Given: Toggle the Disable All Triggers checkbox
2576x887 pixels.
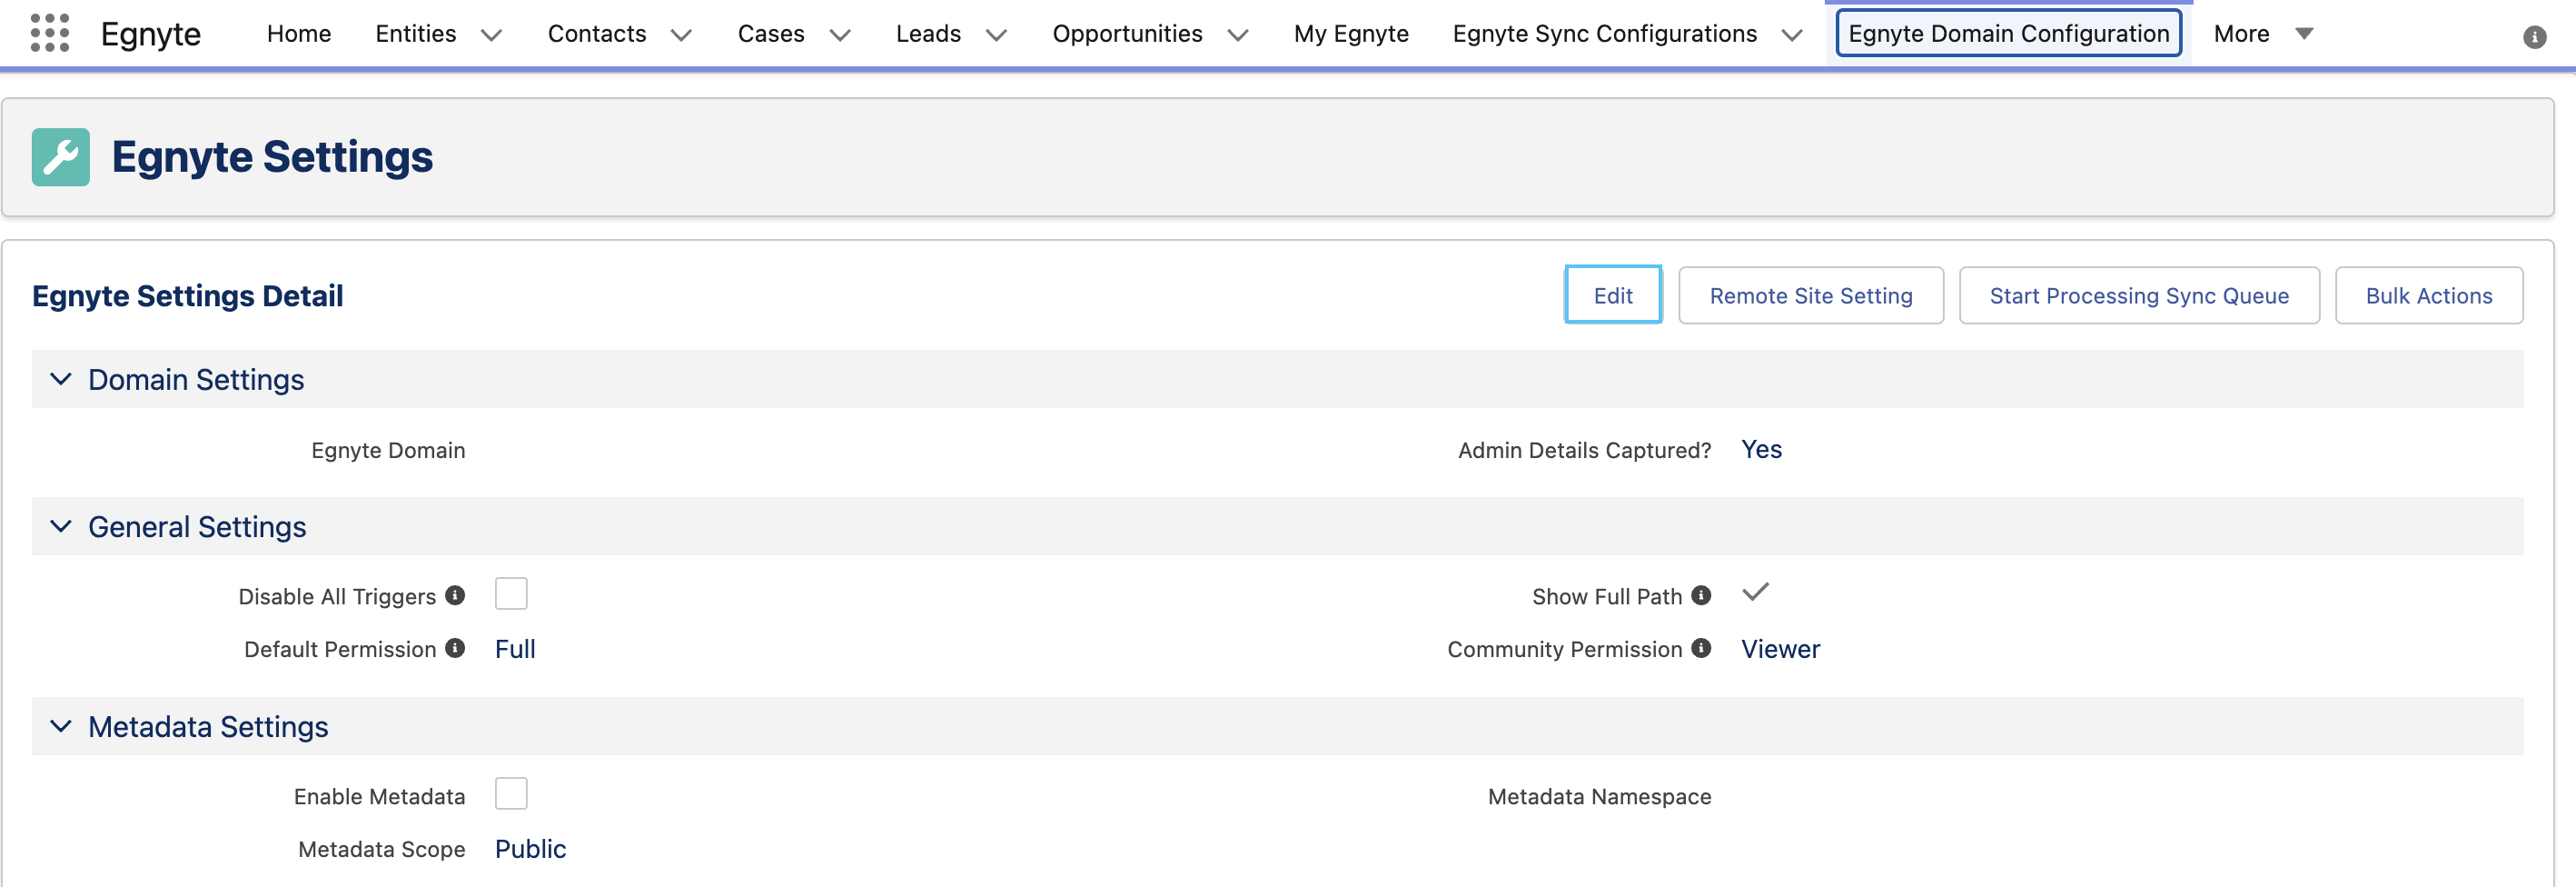Looking at the screenshot, I should (511, 594).
